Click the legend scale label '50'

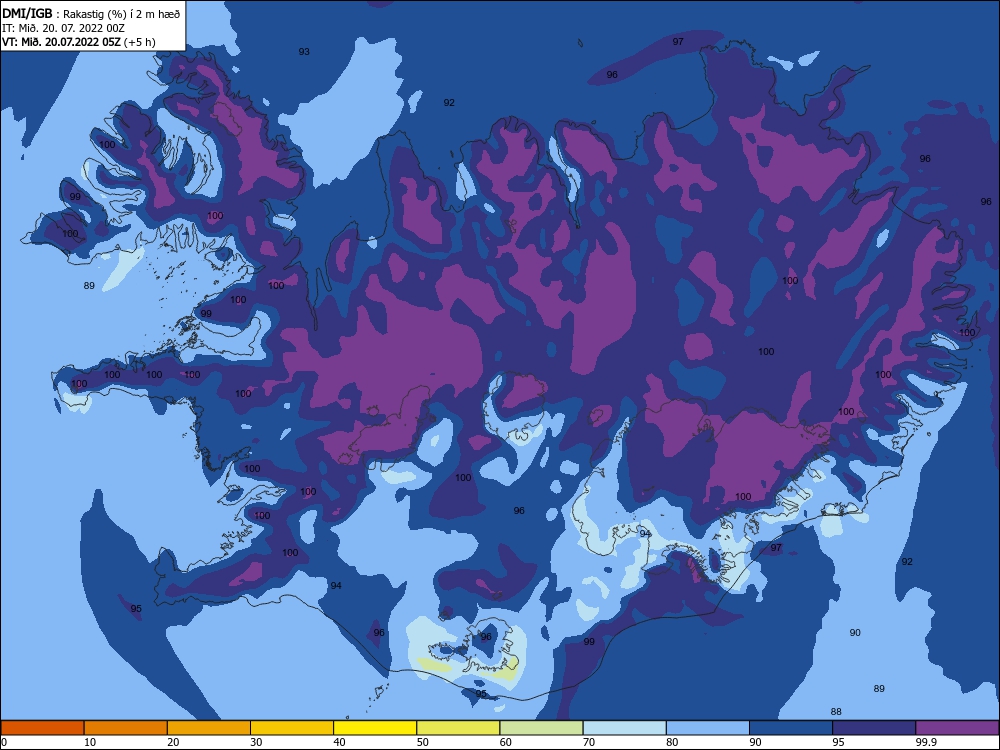[x=423, y=742]
